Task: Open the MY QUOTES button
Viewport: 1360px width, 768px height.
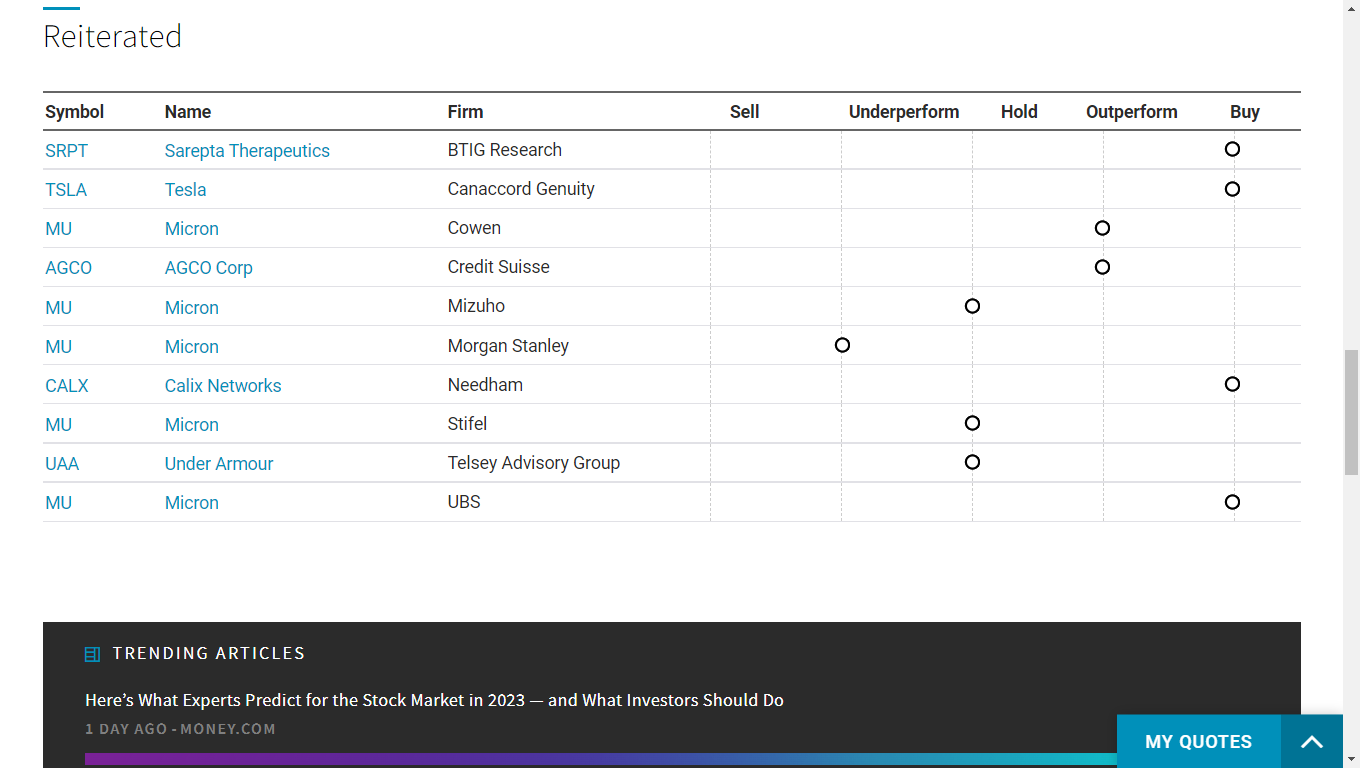Action: (1198, 742)
